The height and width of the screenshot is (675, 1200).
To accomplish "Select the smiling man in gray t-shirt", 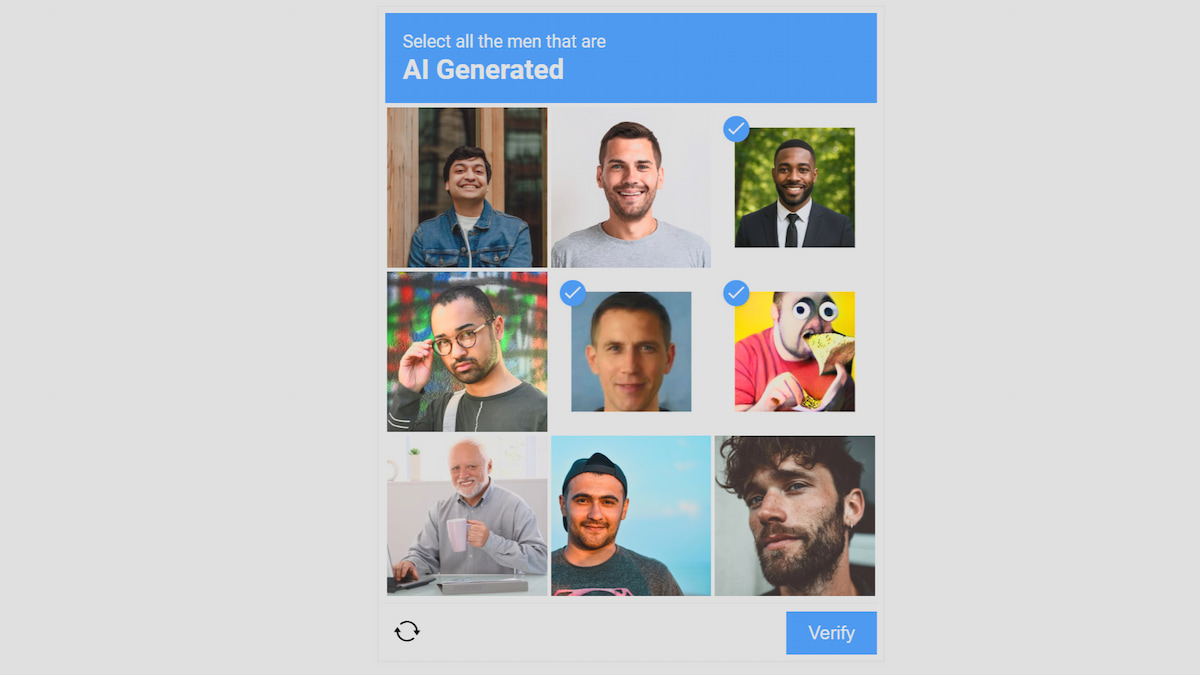I will pyautogui.click(x=631, y=187).
